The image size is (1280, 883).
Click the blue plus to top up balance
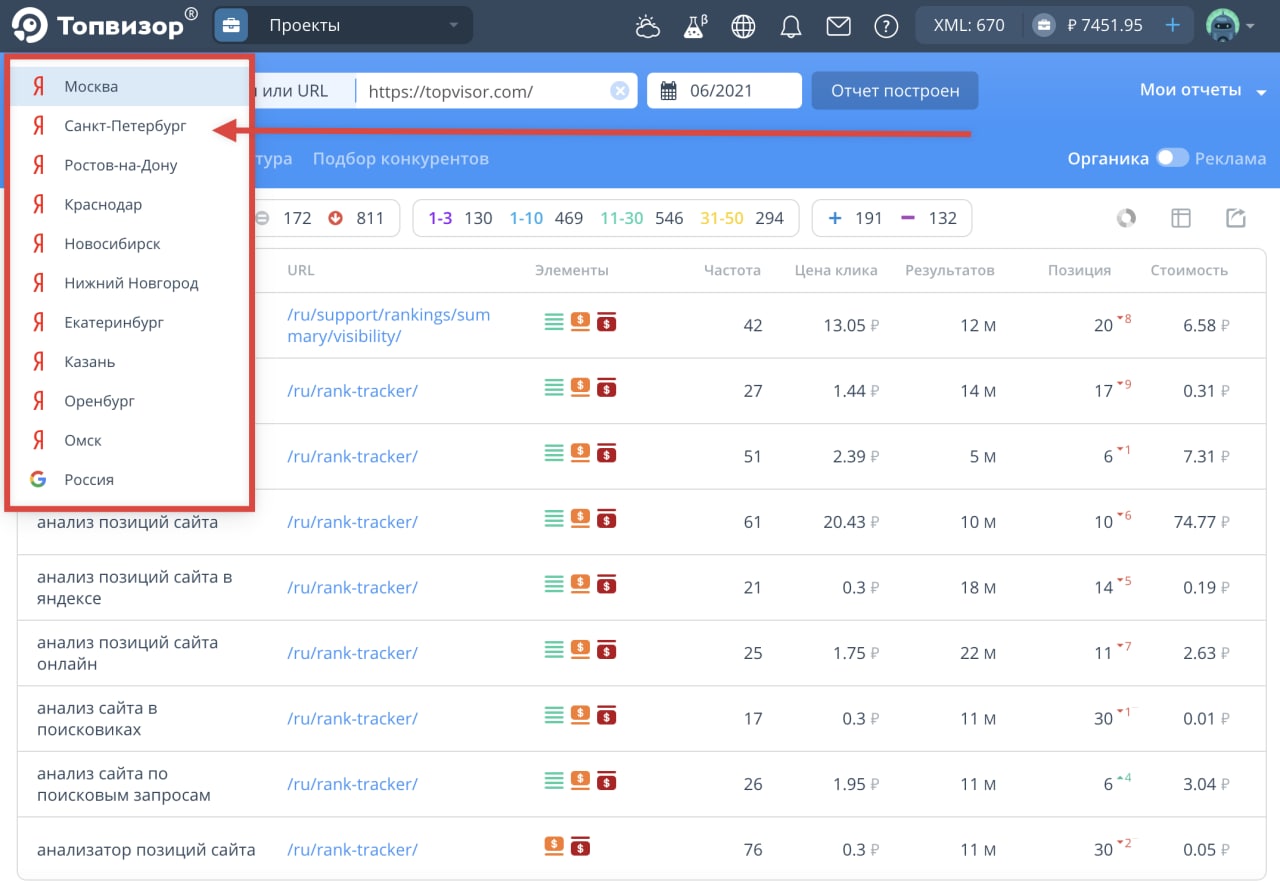(x=1173, y=25)
